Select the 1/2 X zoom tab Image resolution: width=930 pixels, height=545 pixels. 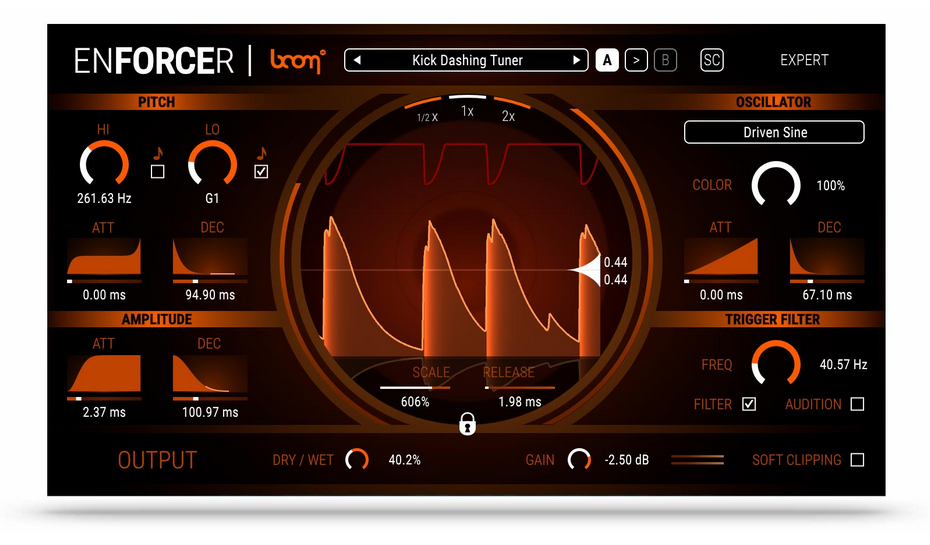427,117
